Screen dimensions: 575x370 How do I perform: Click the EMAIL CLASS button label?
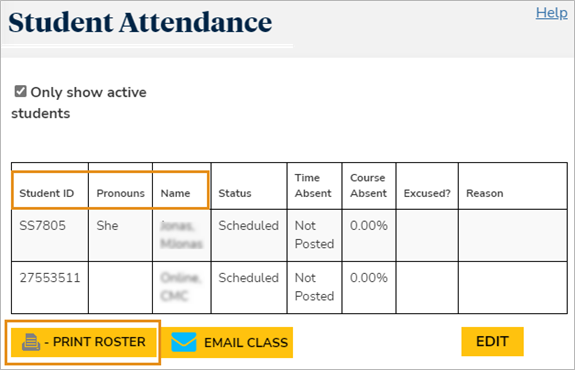coord(246,342)
